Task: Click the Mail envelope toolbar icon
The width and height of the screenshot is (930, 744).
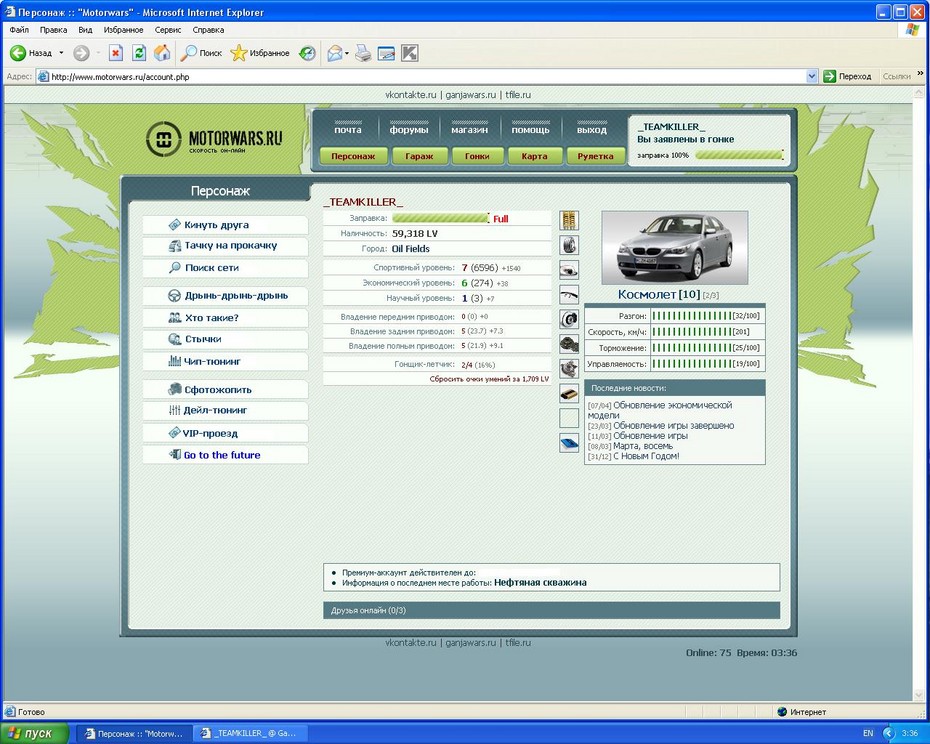Action: pos(335,53)
